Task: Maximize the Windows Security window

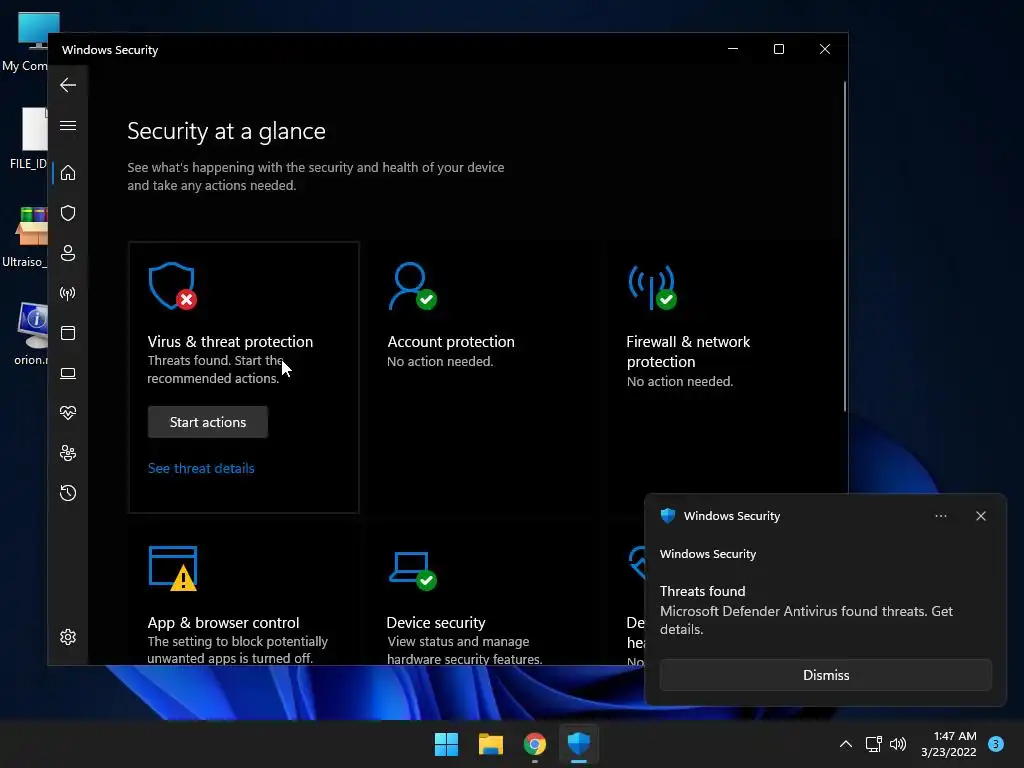Action: click(x=778, y=49)
